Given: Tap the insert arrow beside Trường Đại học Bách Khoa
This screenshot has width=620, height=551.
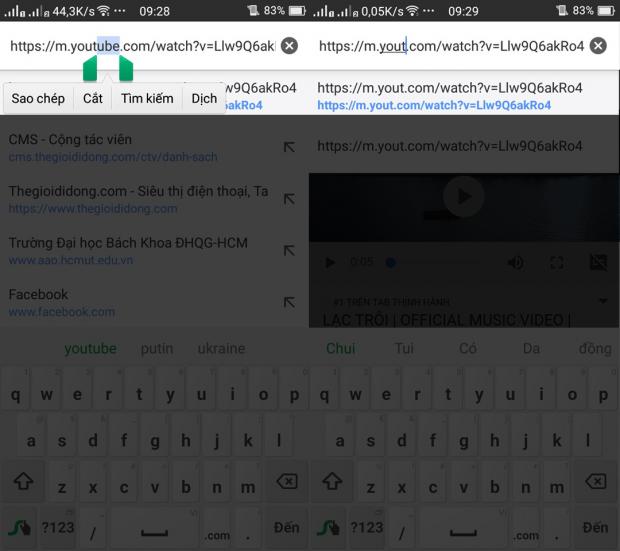Looking at the screenshot, I should tap(289, 251).
